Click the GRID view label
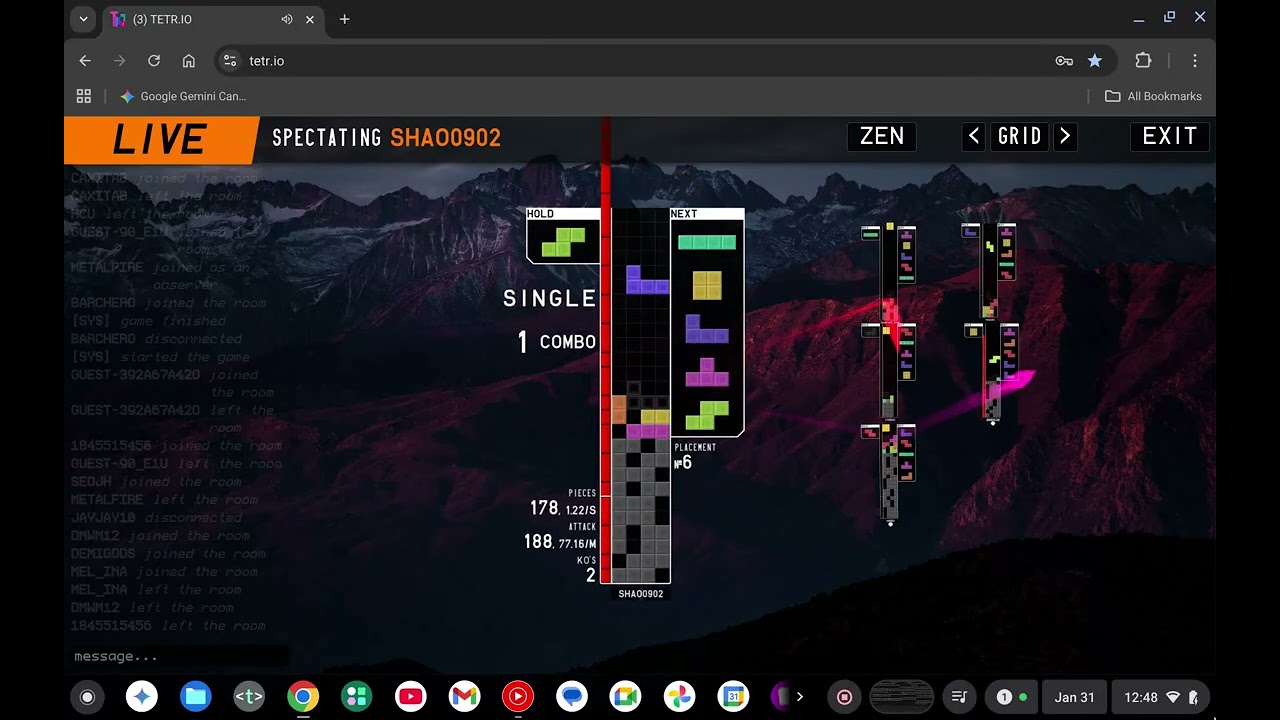This screenshot has width=1280, height=720. (x=1020, y=136)
